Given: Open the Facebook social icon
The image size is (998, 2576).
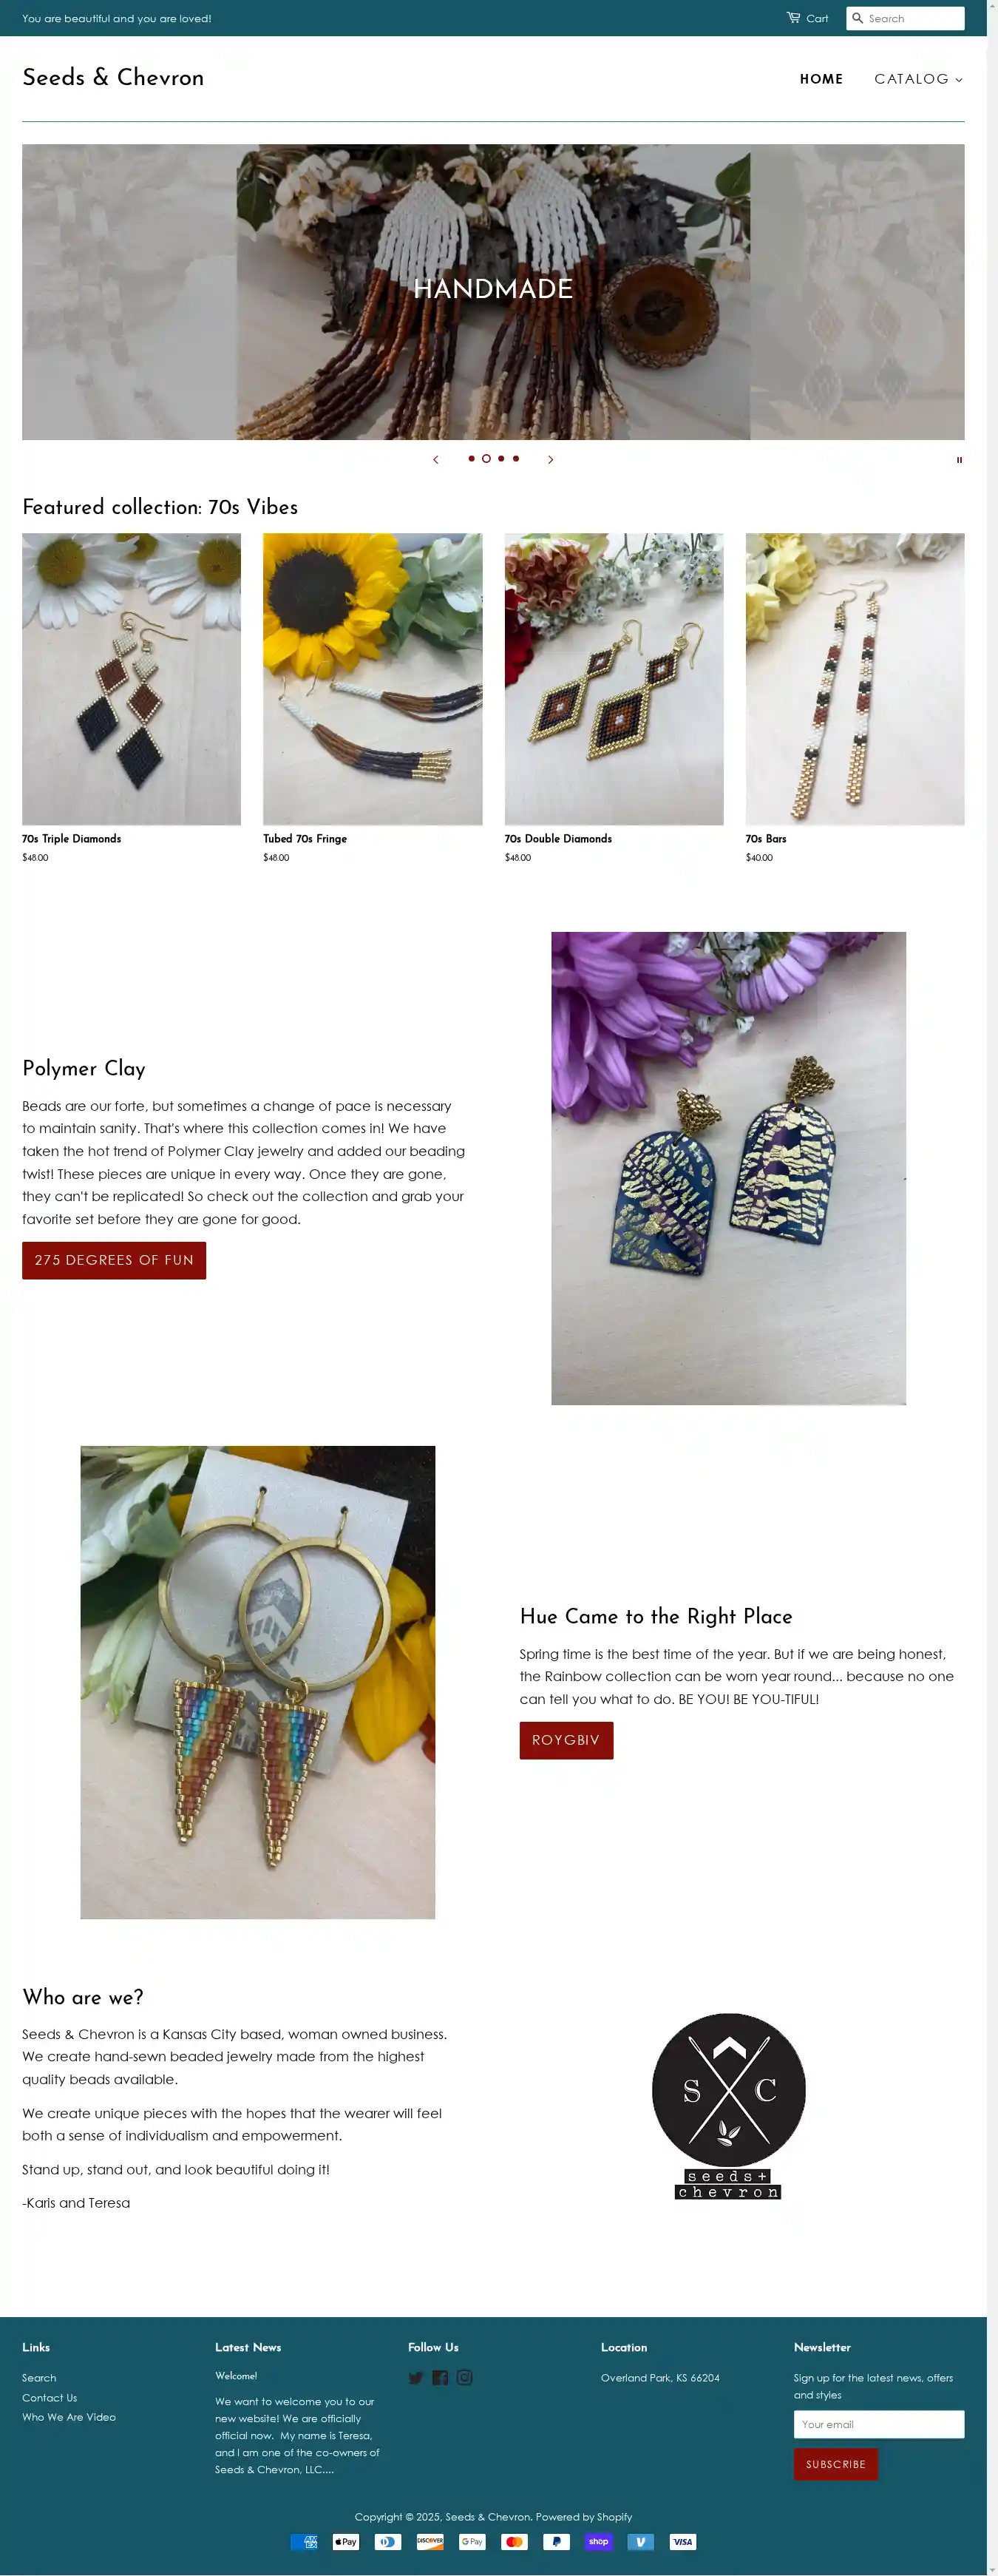Looking at the screenshot, I should coord(440,2378).
